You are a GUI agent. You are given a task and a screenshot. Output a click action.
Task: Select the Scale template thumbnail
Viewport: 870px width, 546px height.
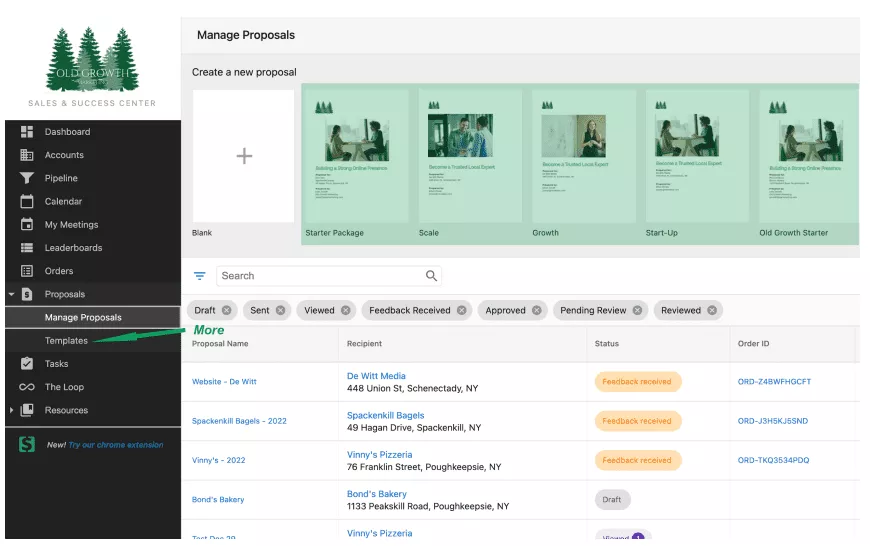point(471,156)
